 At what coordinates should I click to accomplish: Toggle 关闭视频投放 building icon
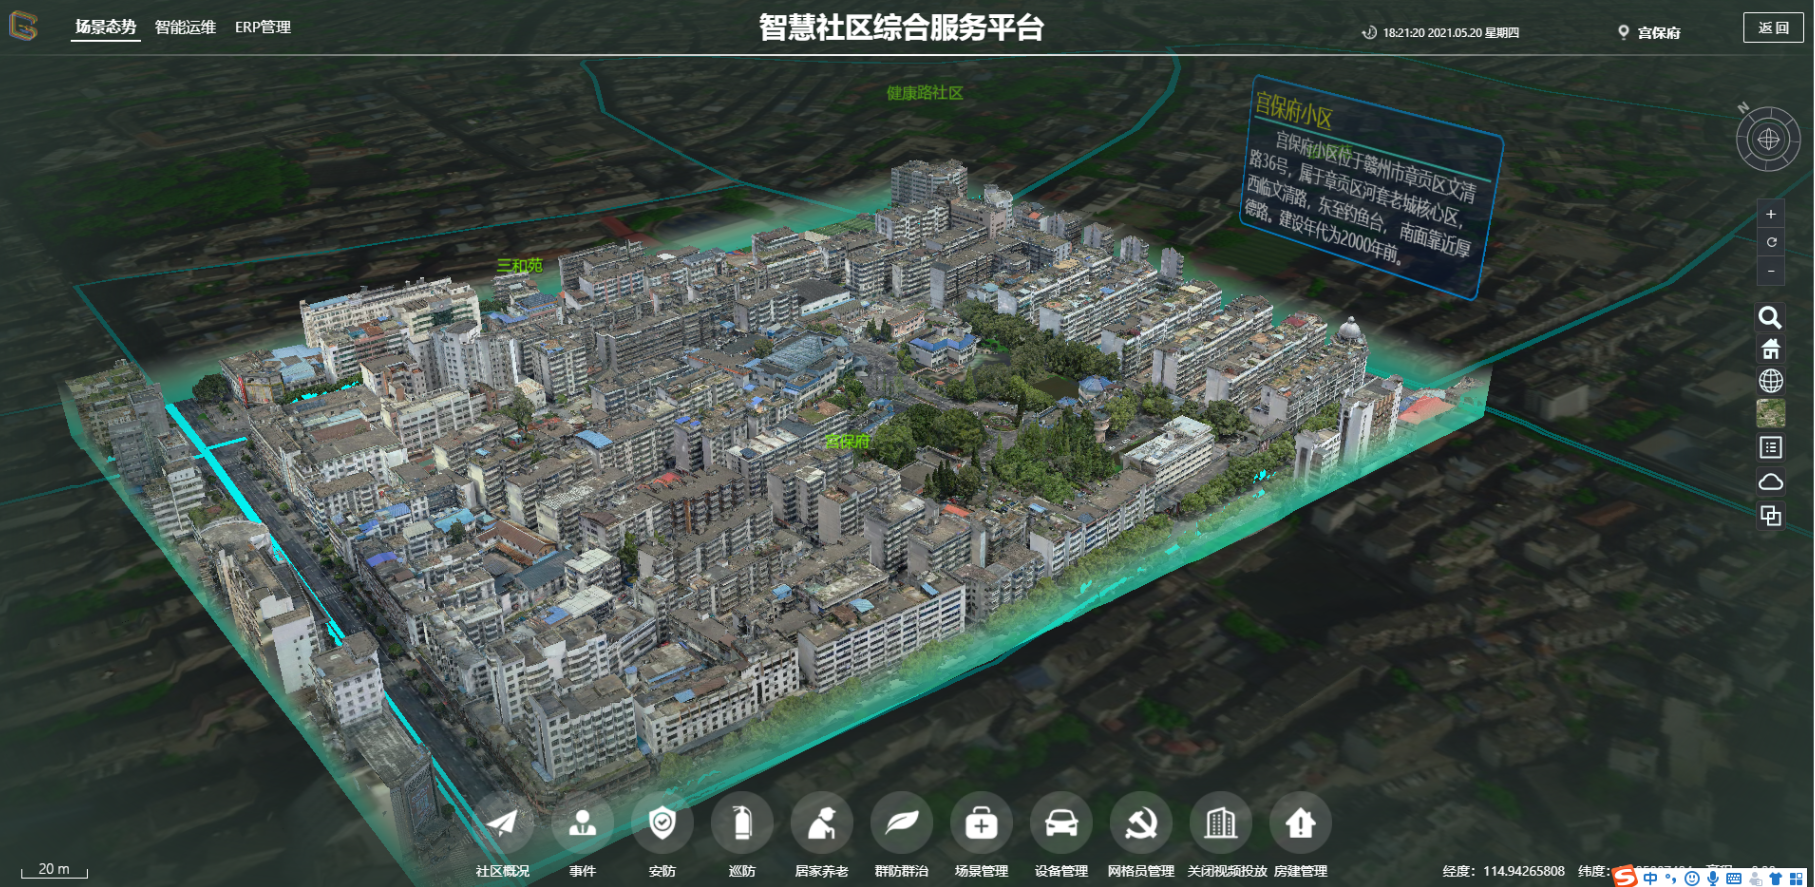coord(1221,824)
